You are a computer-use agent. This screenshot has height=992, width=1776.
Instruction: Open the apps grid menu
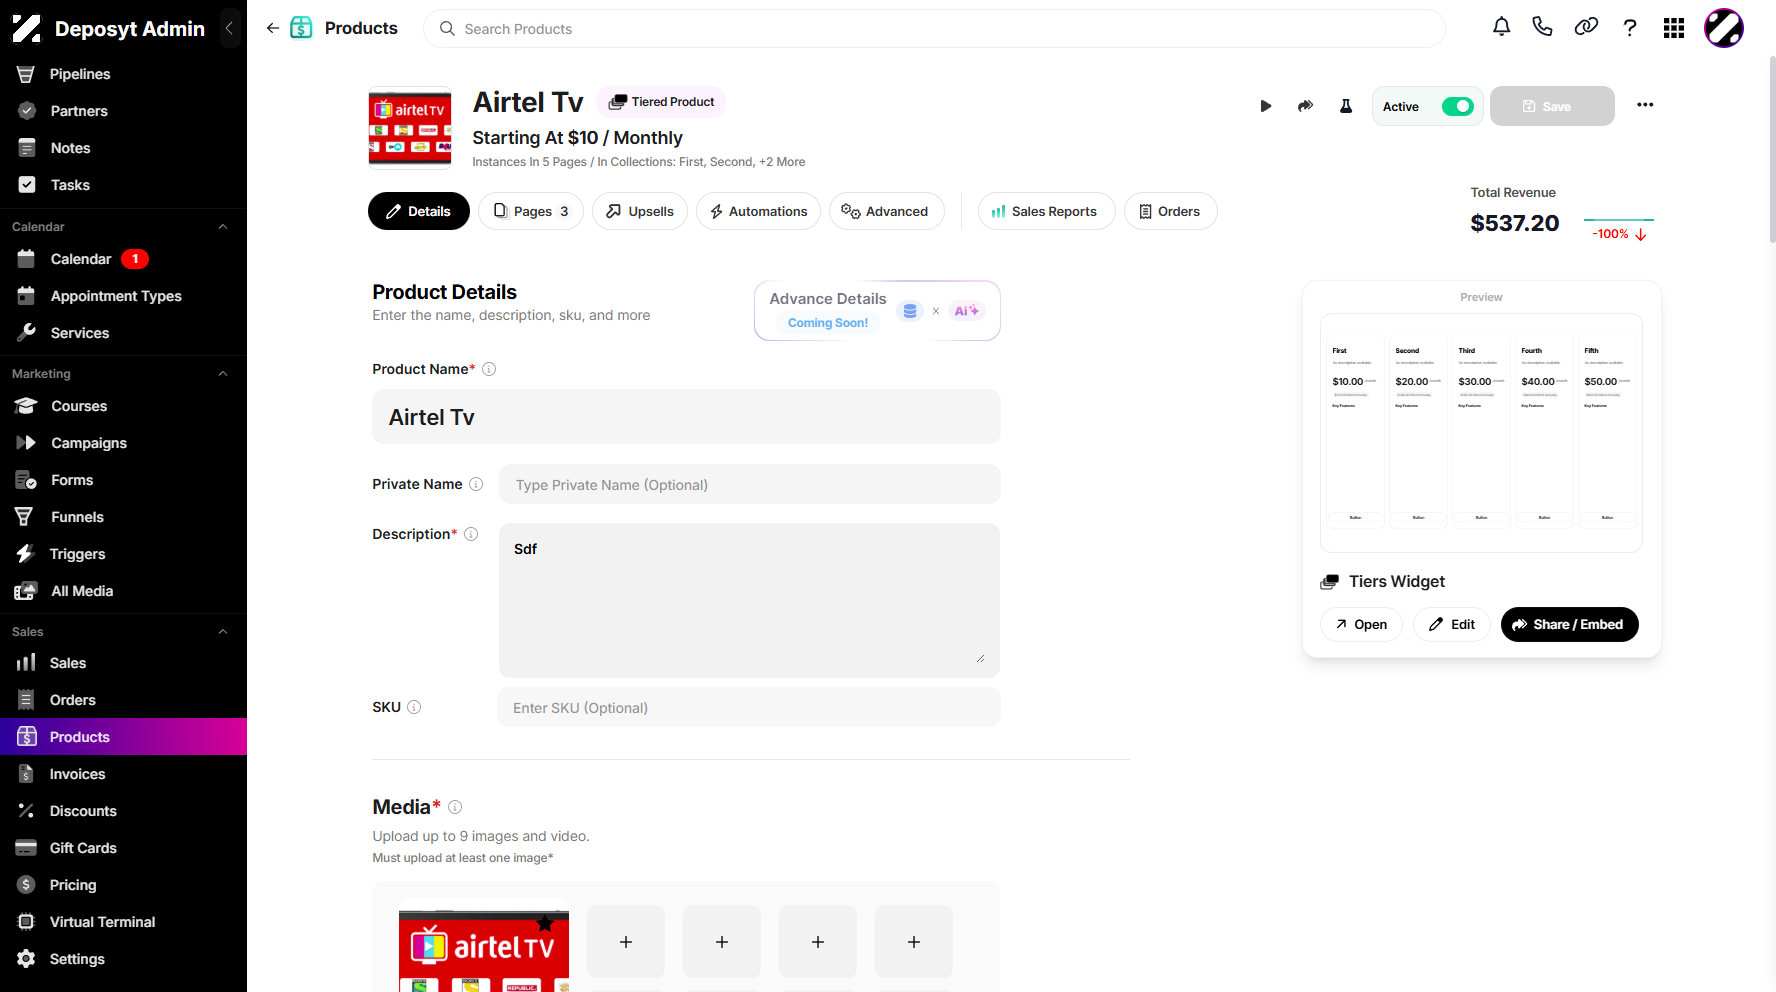coord(1674,28)
